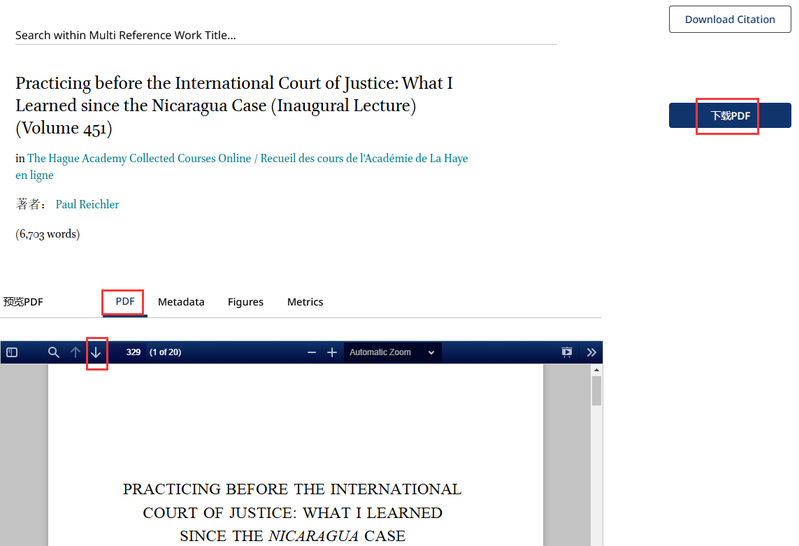This screenshot has height=546, width=799.
Task: Click the PDF viewer vertical scrollbar thumb
Action: 597,390
